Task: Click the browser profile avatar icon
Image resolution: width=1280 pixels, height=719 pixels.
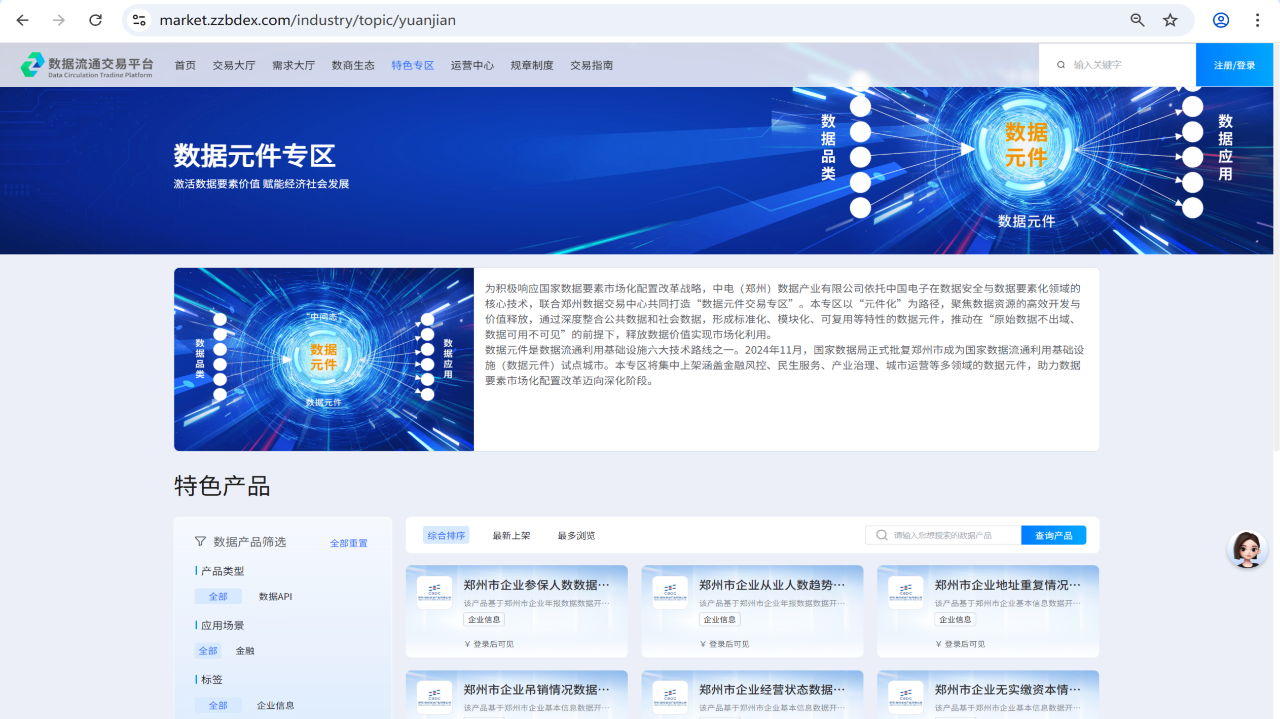Action: coord(1219,19)
